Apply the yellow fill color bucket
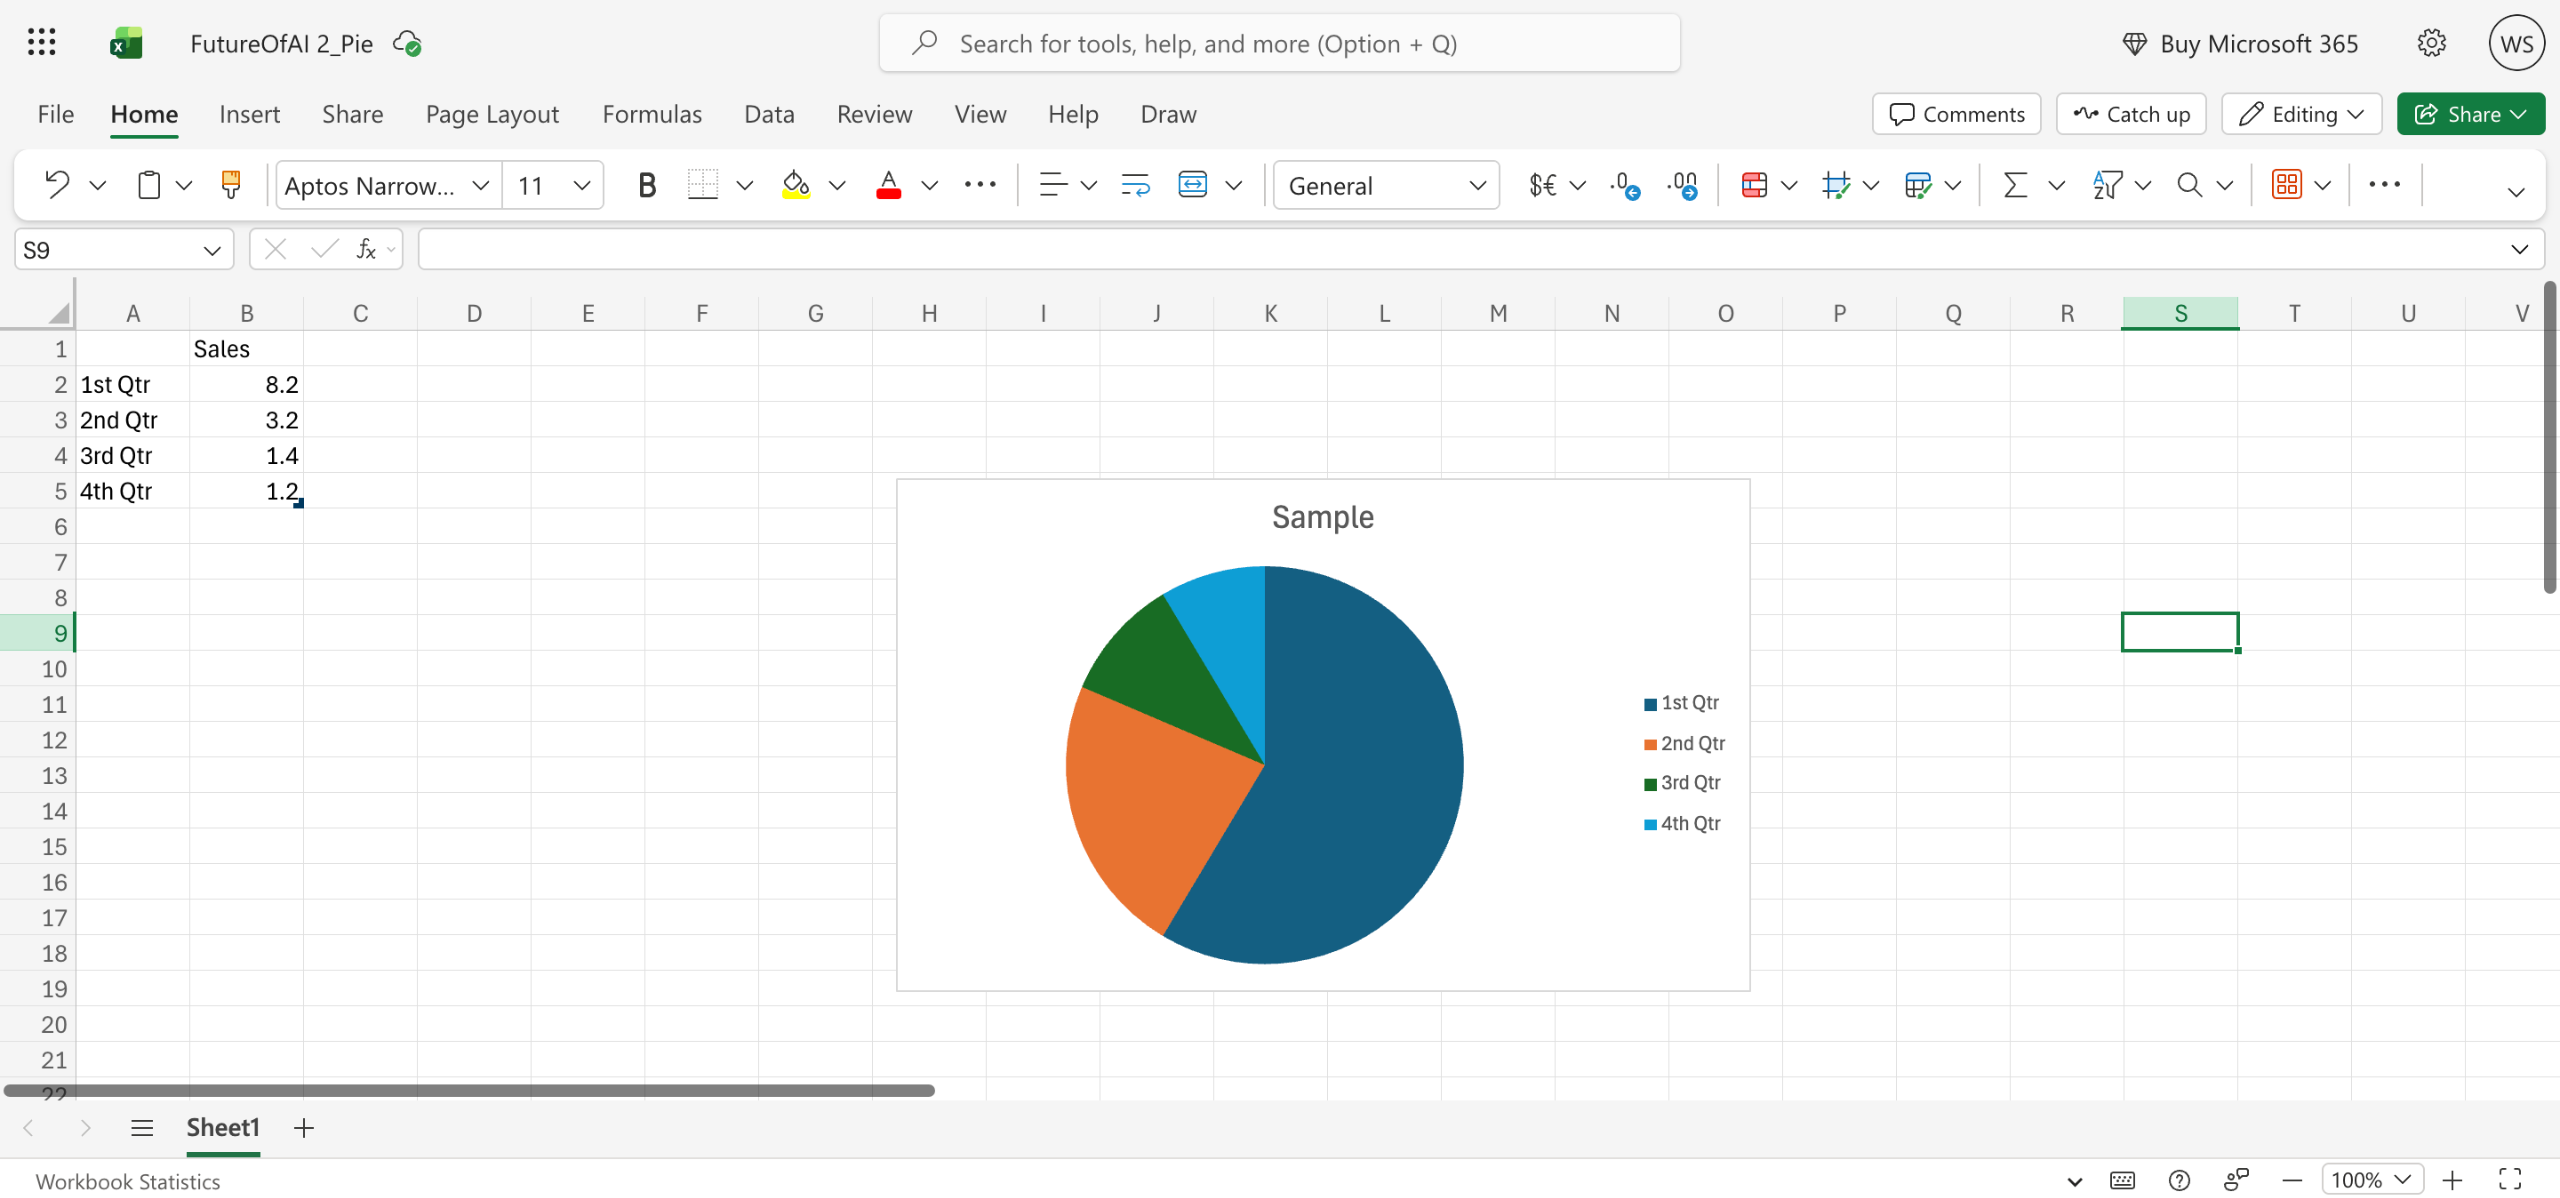This screenshot has height=1198, width=2560. coord(796,185)
